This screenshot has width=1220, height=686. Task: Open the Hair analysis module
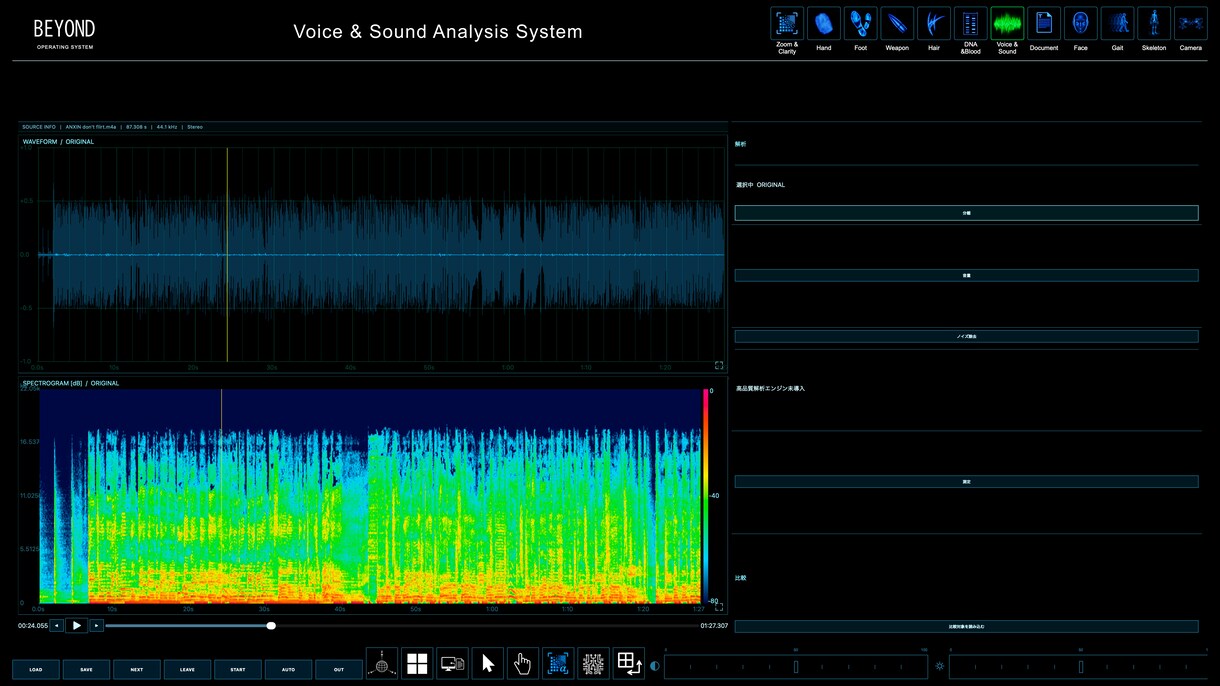tap(934, 23)
